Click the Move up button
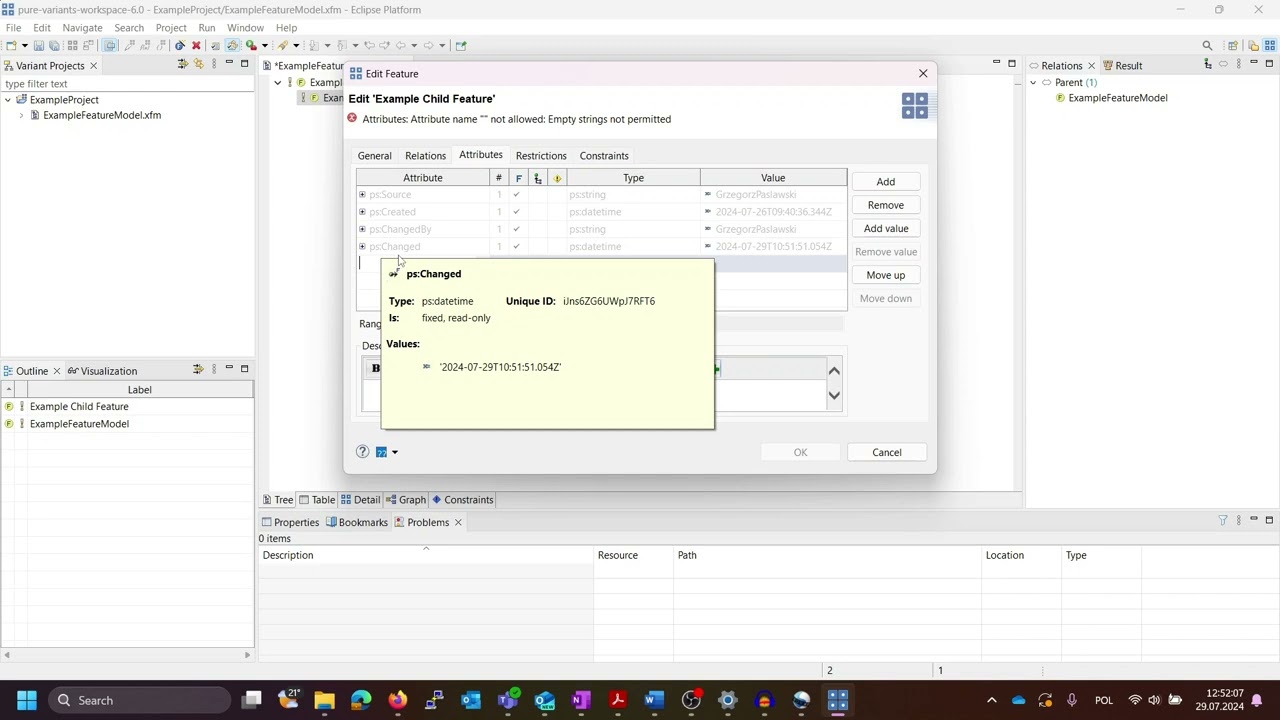The image size is (1280, 720). tap(886, 275)
